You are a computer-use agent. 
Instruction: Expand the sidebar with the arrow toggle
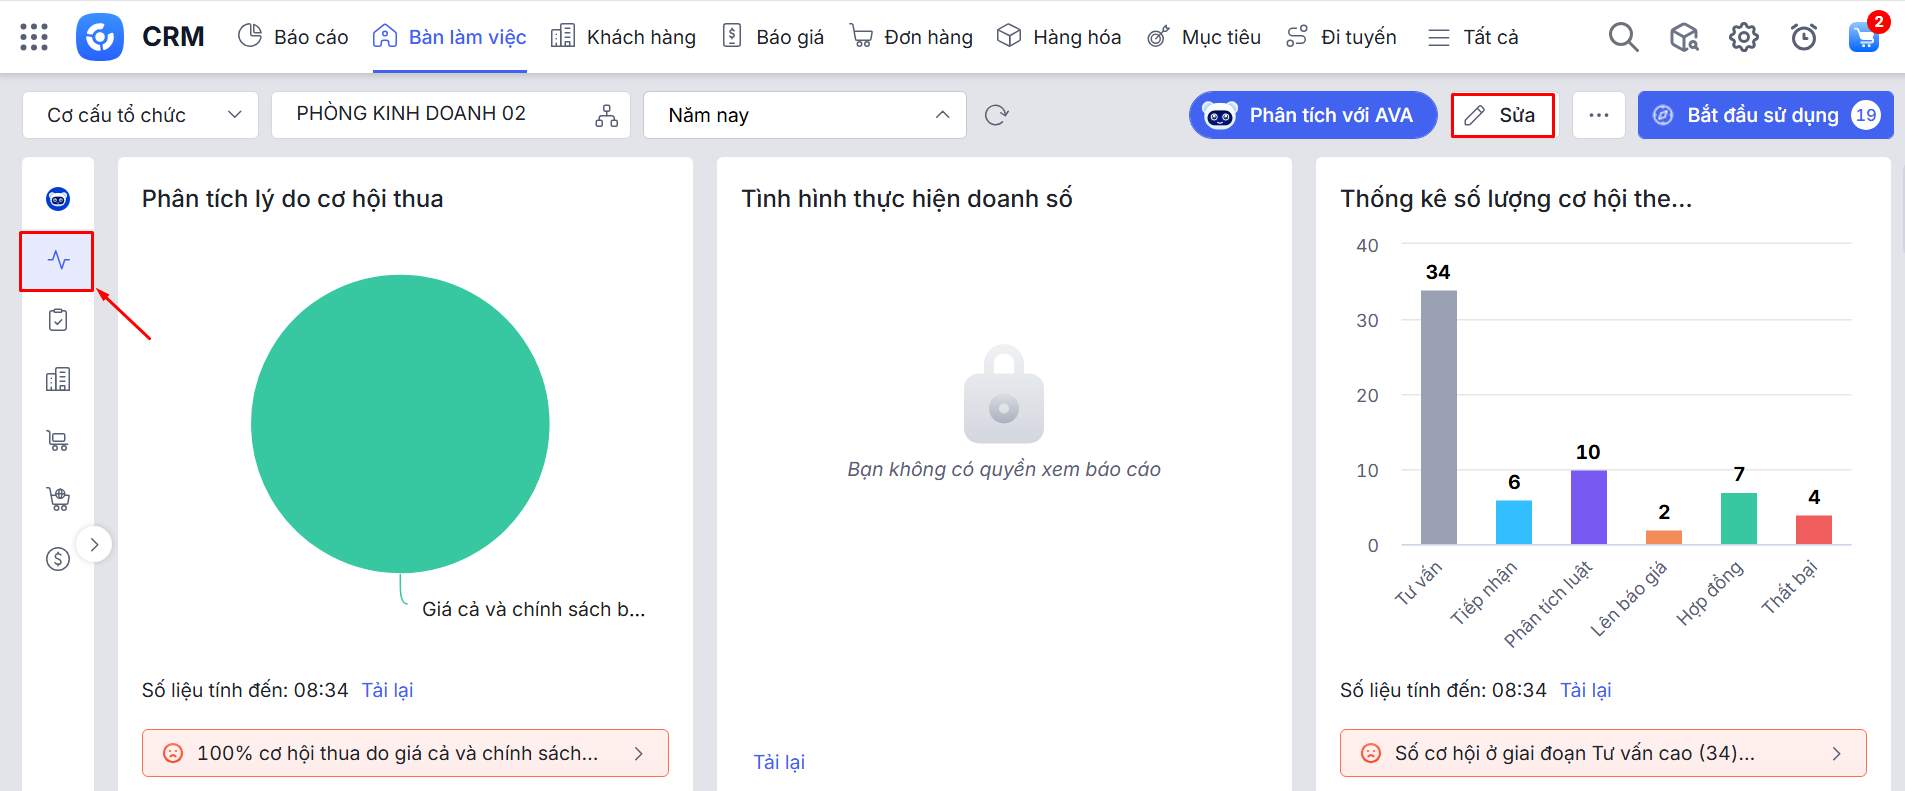(94, 545)
